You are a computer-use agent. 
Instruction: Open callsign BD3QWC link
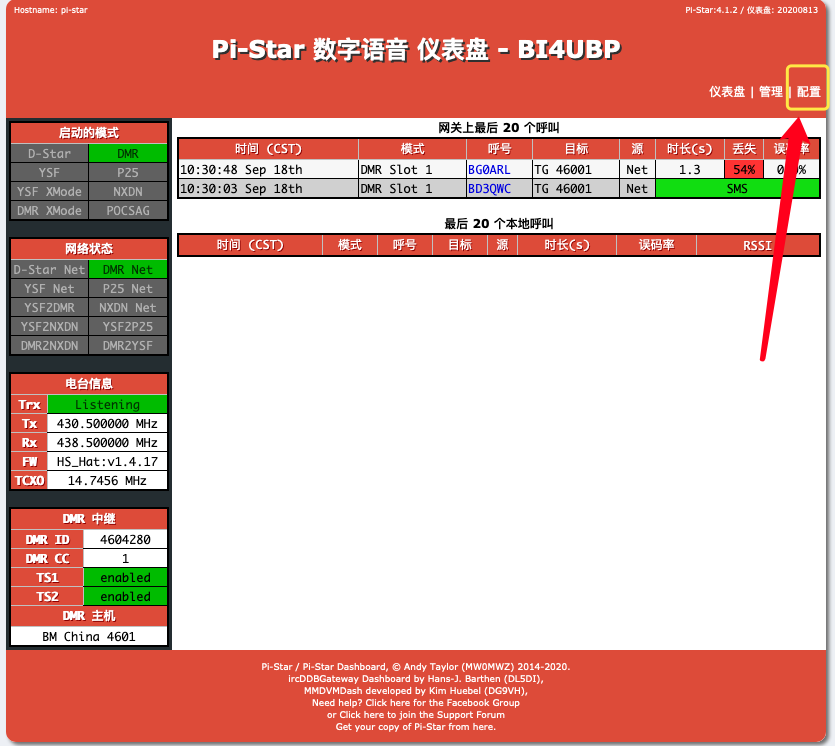[x=489, y=189]
